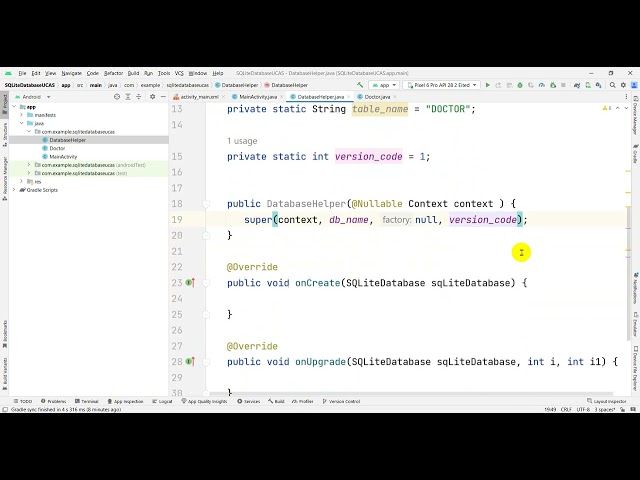Go to the previous highlighted problem arrow
The height and width of the screenshot is (480, 640).
point(618,108)
